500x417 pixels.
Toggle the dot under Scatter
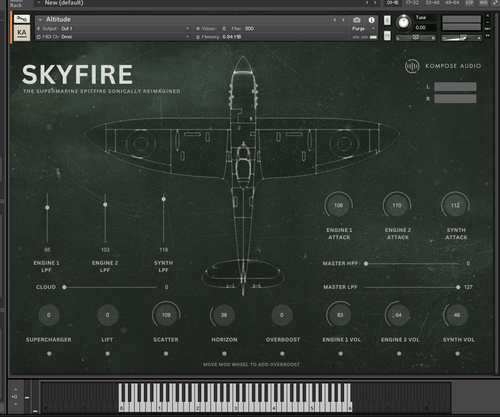[x=166, y=353]
